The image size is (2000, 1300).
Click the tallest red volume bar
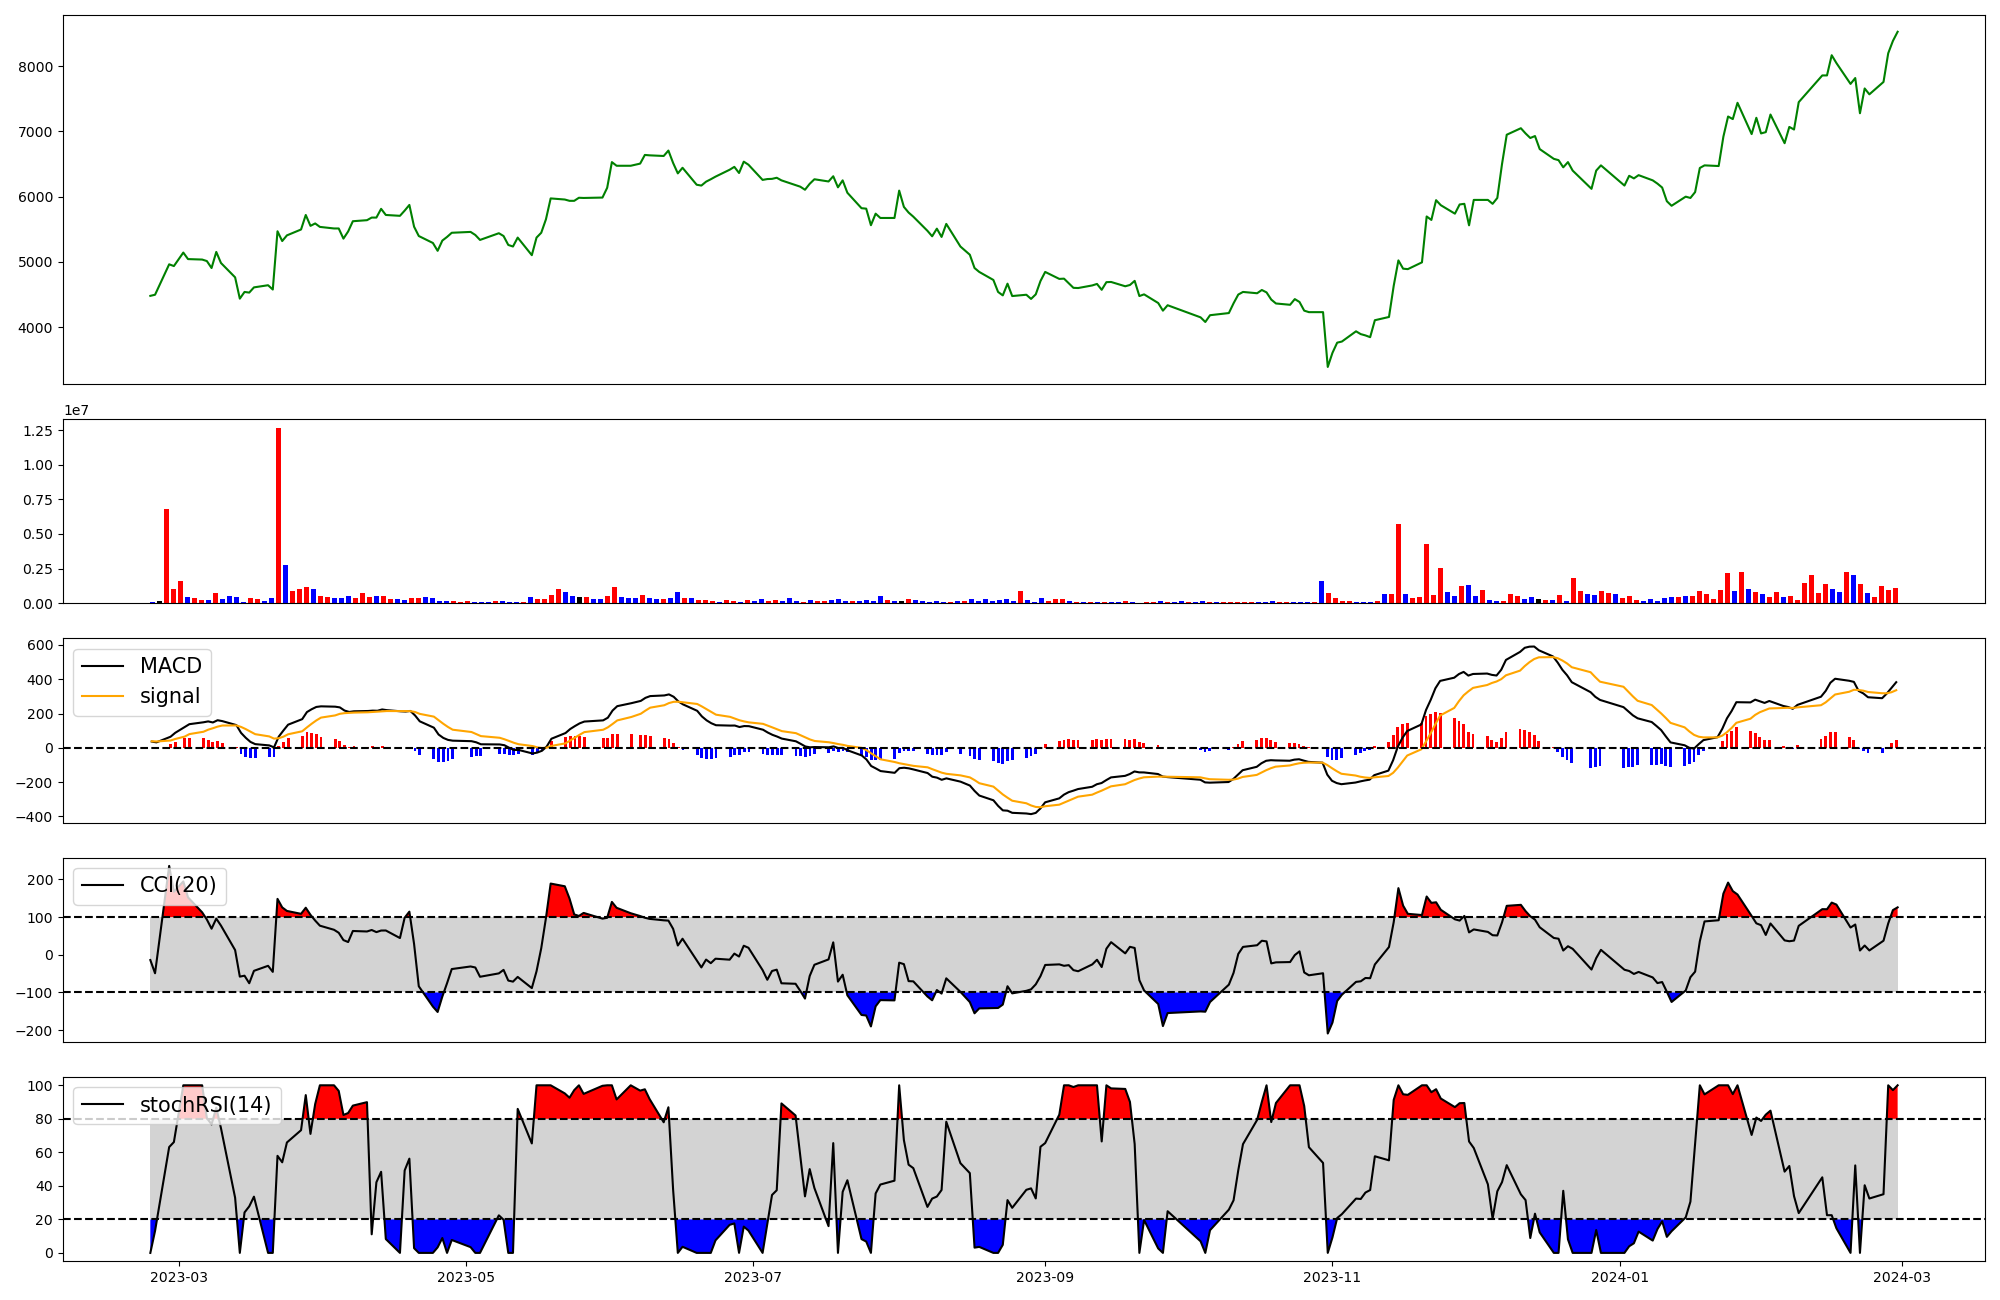tap(278, 515)
